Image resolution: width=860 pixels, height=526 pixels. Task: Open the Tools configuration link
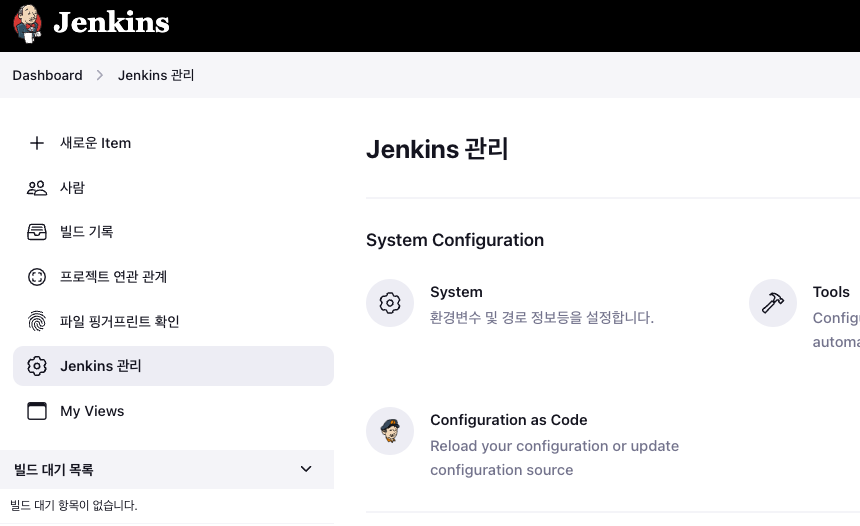[831, 292]
